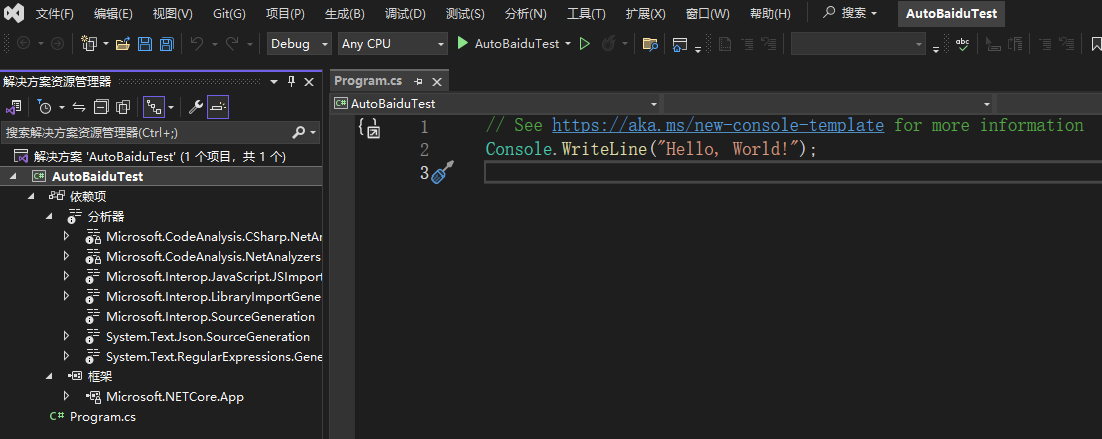This screenshot has width=1102, height=439.
Task: Select Program.cs in Solution Explorer
Action: point(103,417)
